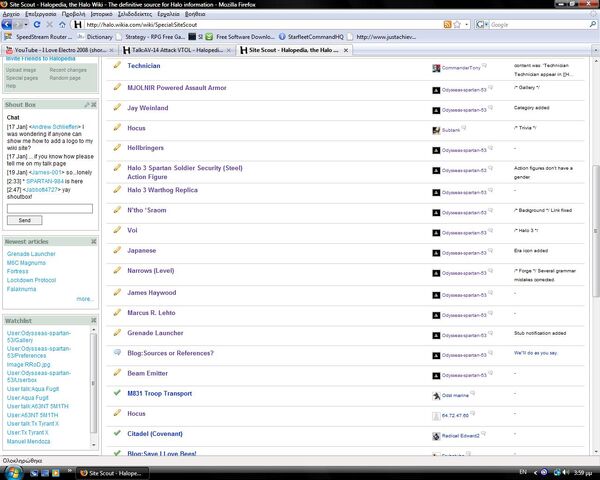Open the Επεξεργασία menu
The width and height of the screenshot is (600, 480).
pyautogui.click(x=41, y=14)
